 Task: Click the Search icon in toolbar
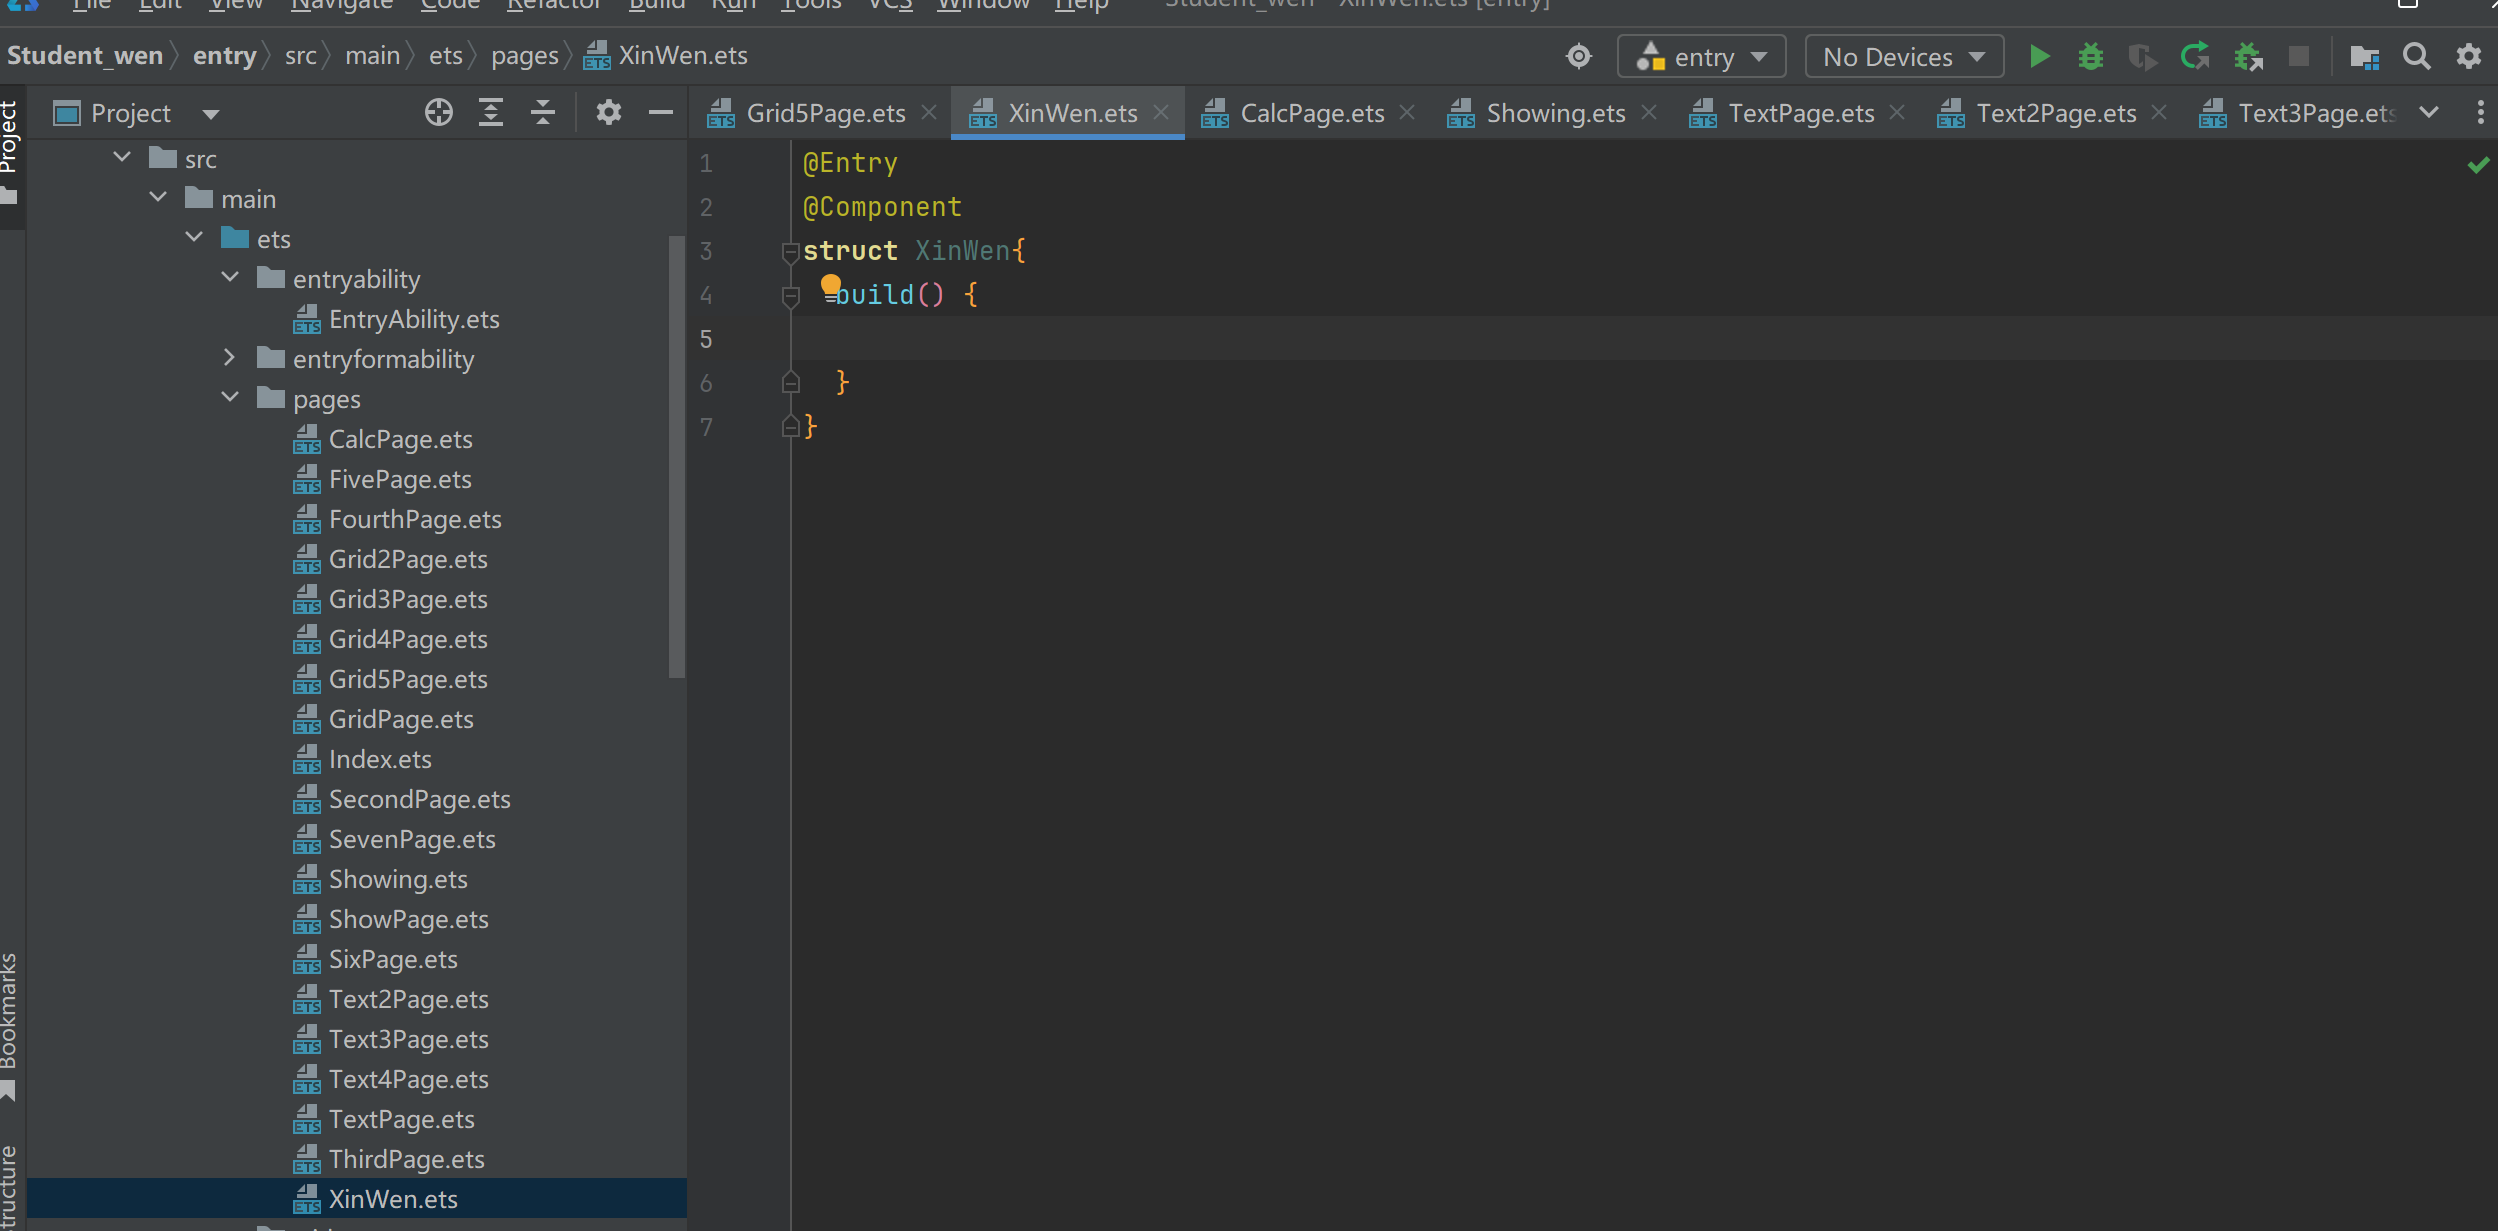click(x=2417, y=59)
